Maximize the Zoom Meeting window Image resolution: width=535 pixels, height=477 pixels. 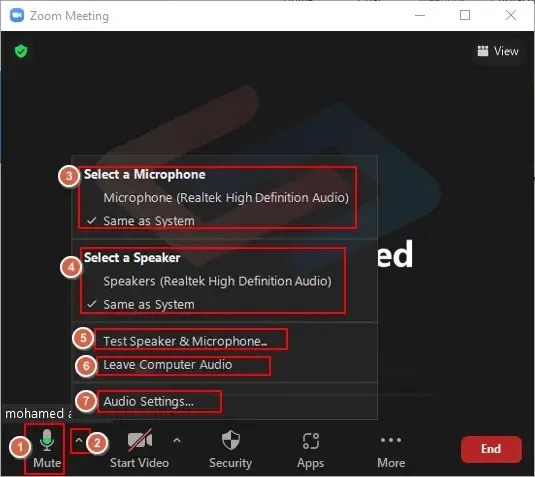tap(465, 15)
